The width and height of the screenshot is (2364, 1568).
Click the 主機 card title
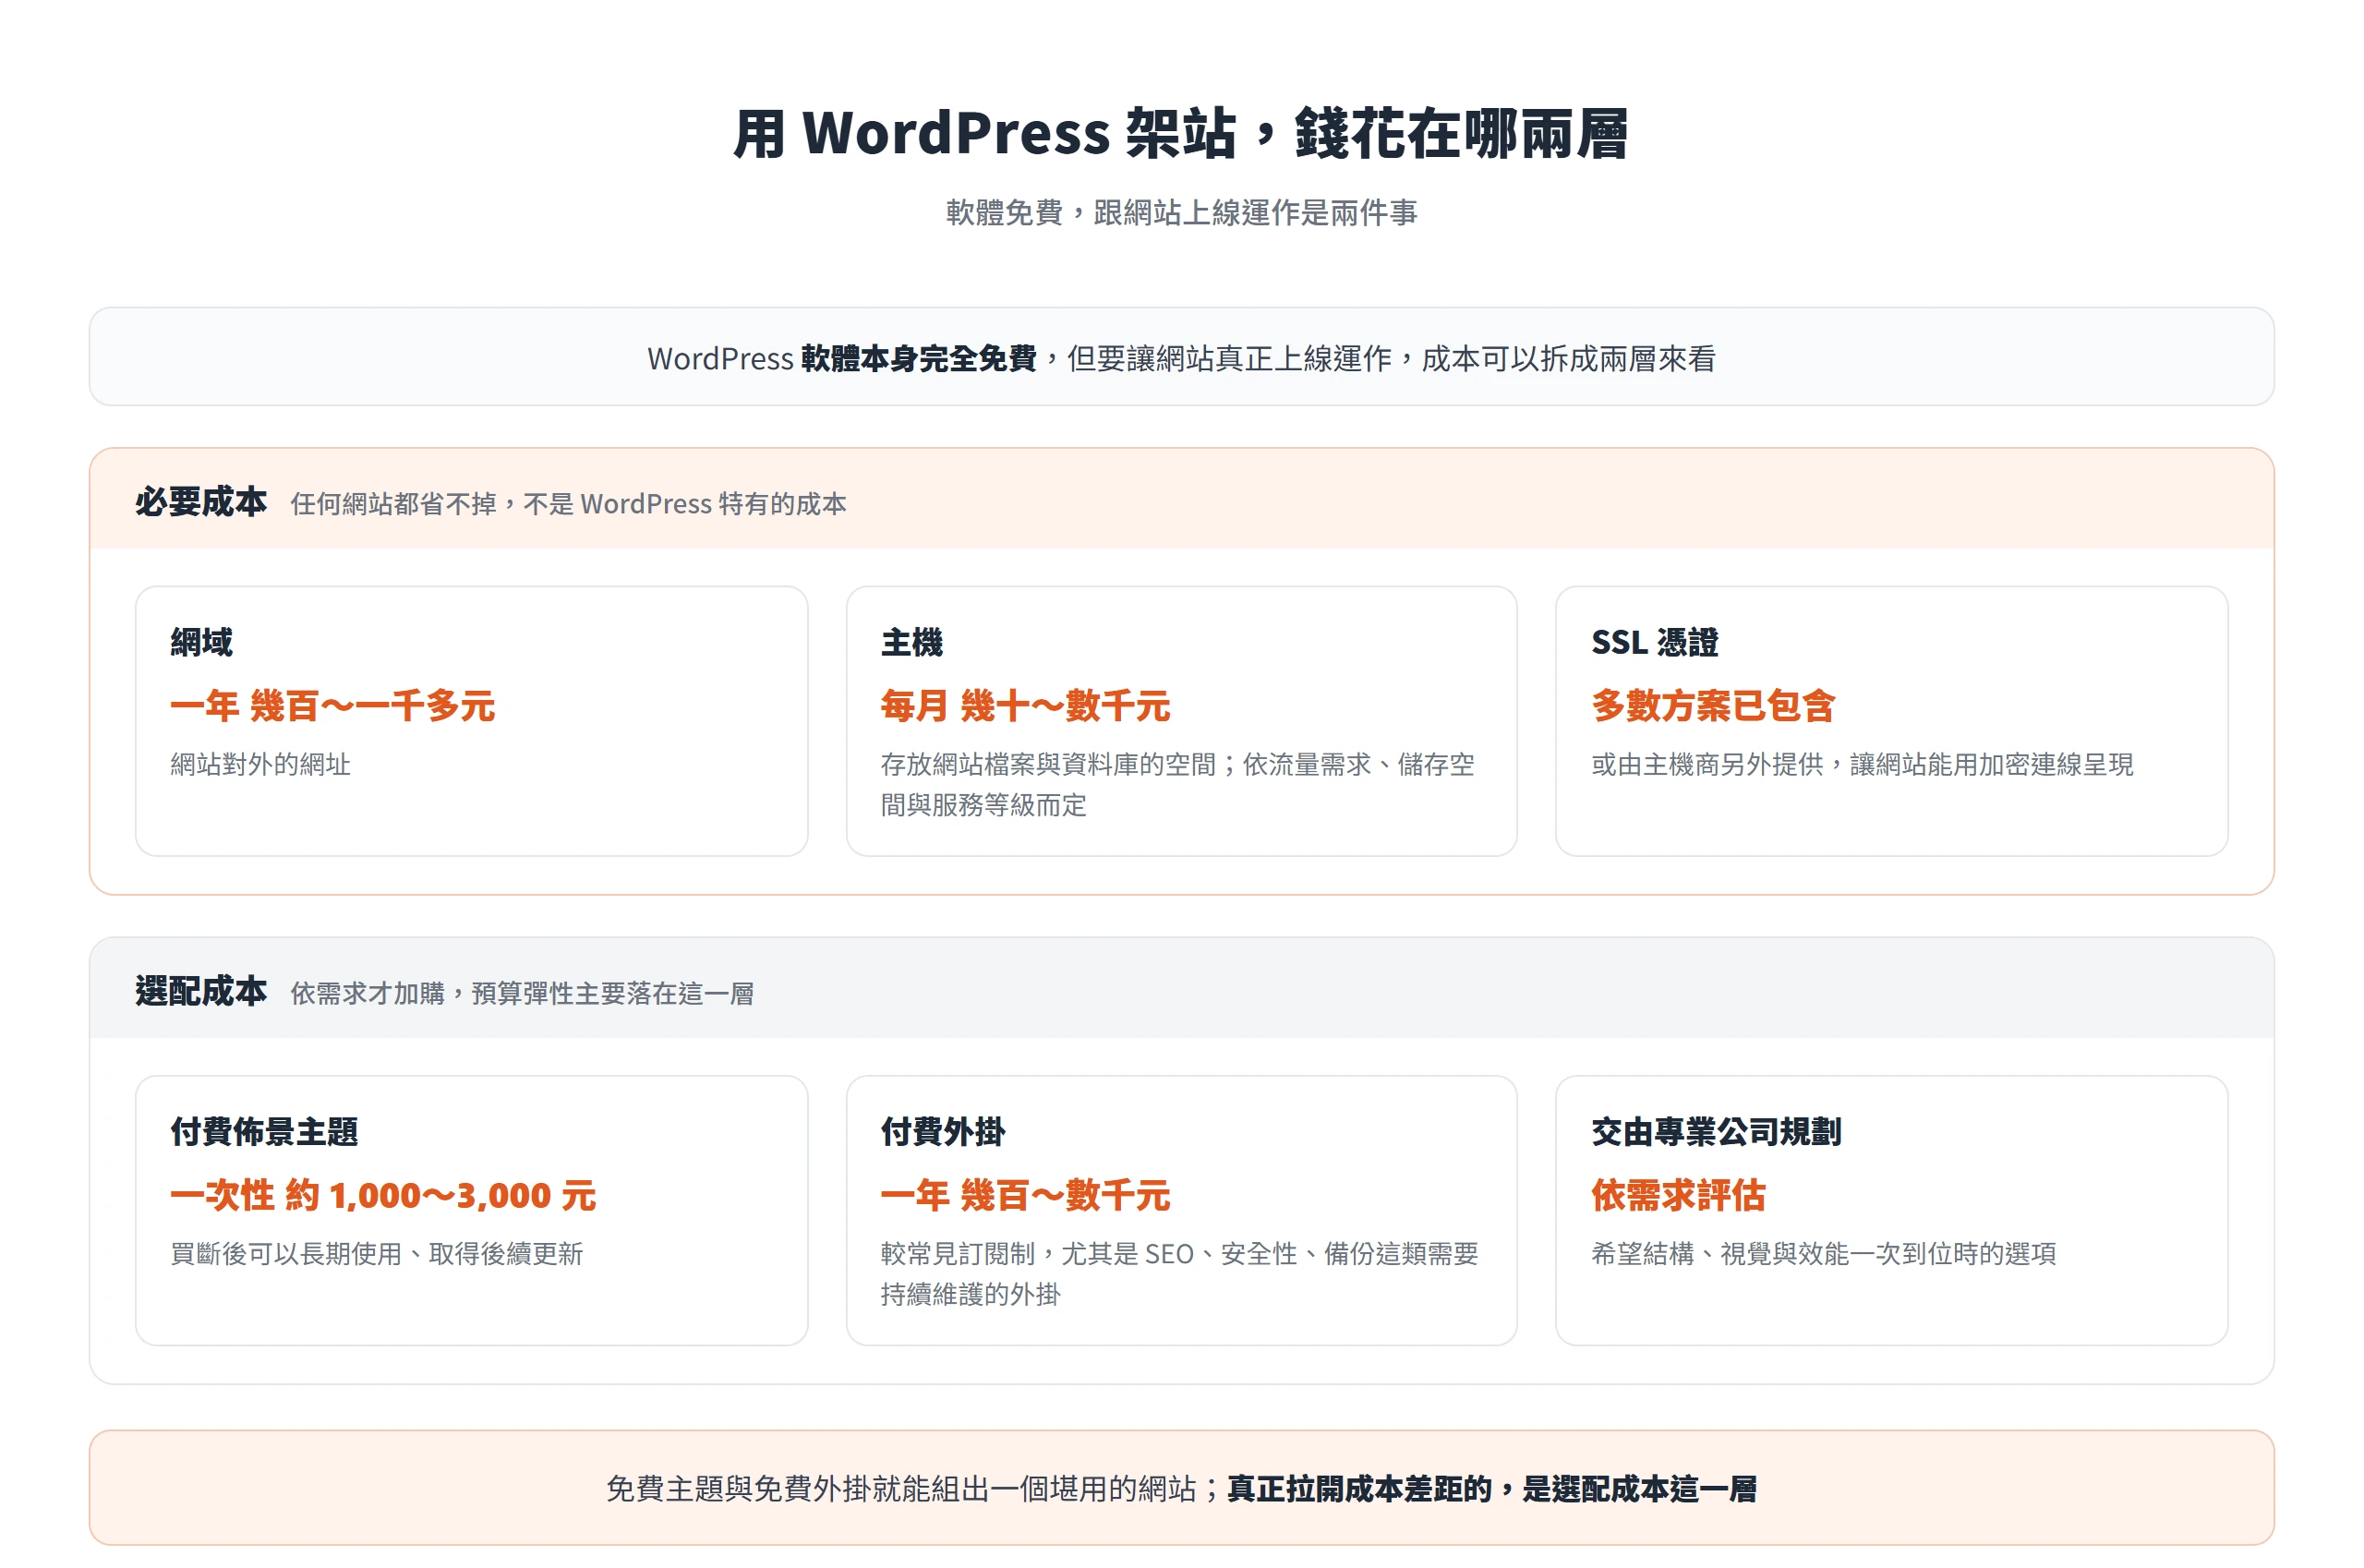tap(912, 642)
